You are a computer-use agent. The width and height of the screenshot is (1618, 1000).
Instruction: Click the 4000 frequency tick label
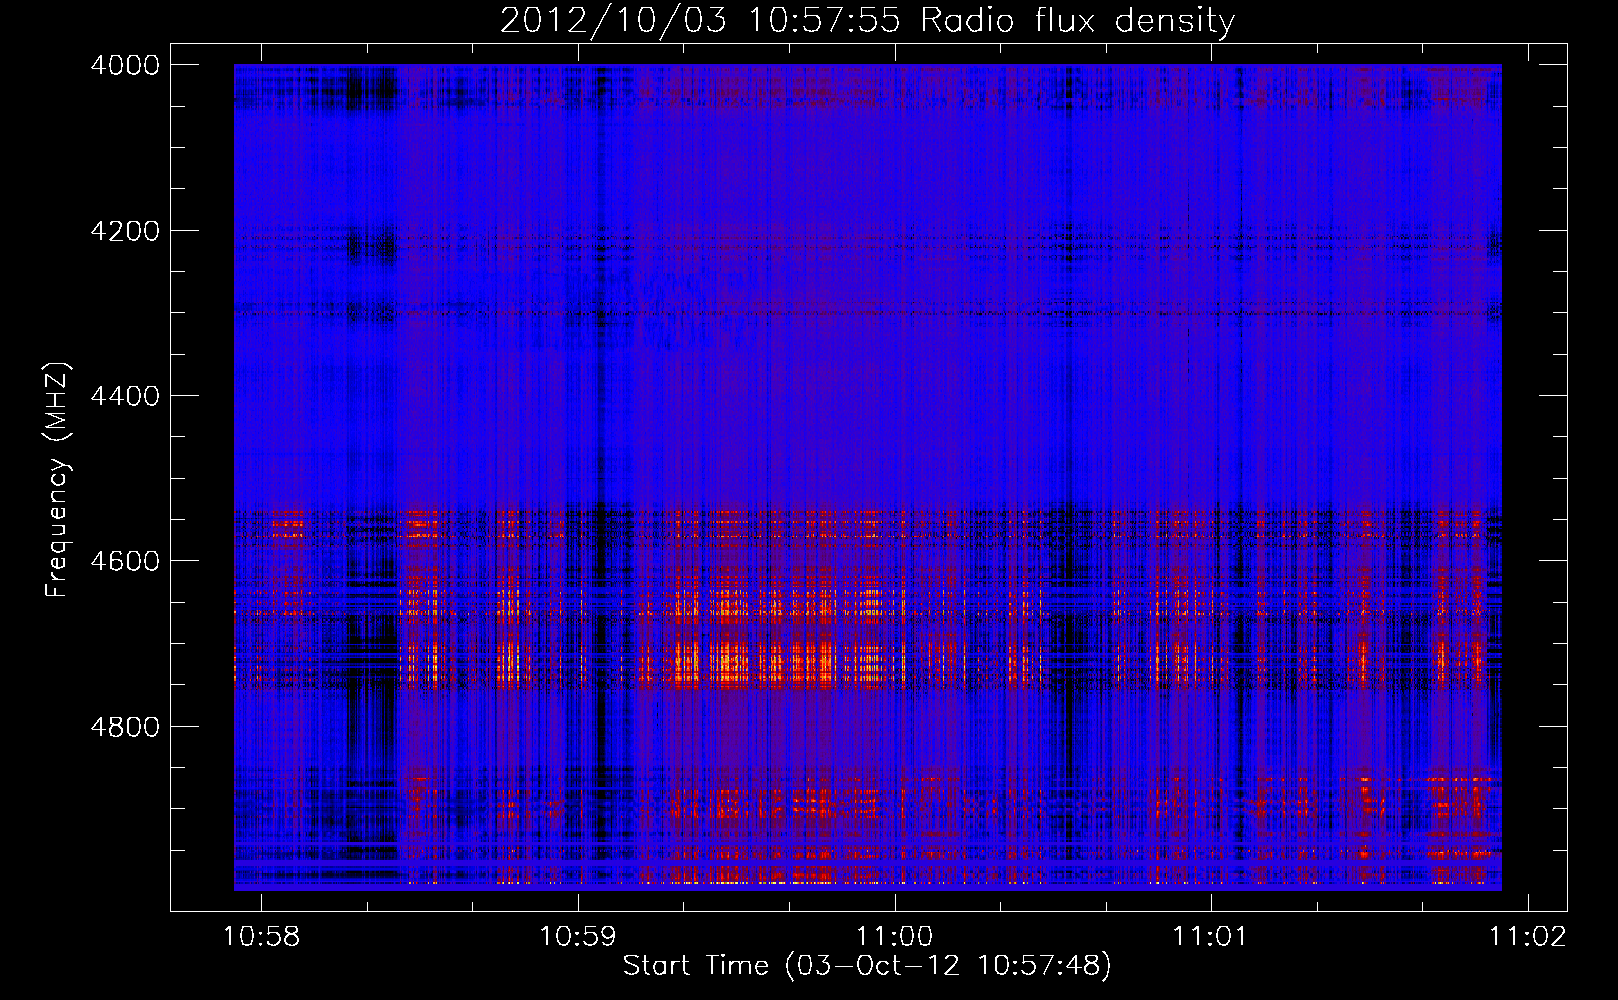pyautogui.click(x=125, y=65)
